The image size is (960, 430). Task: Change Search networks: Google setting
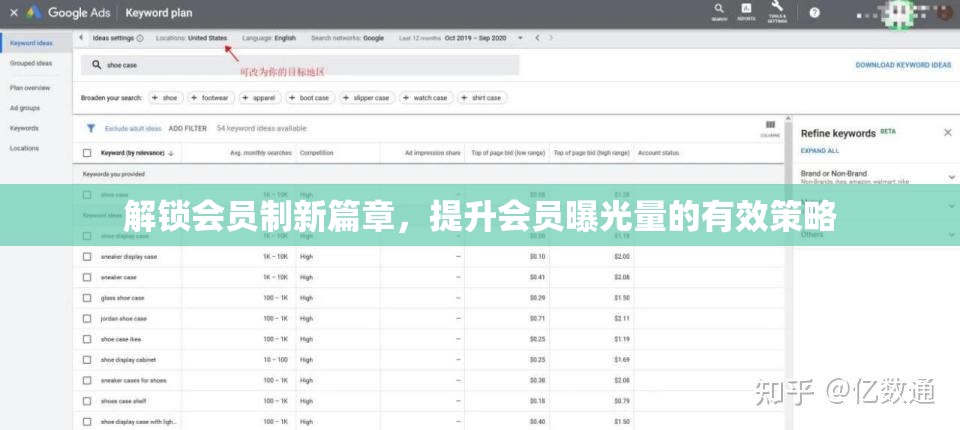point(347,38)
